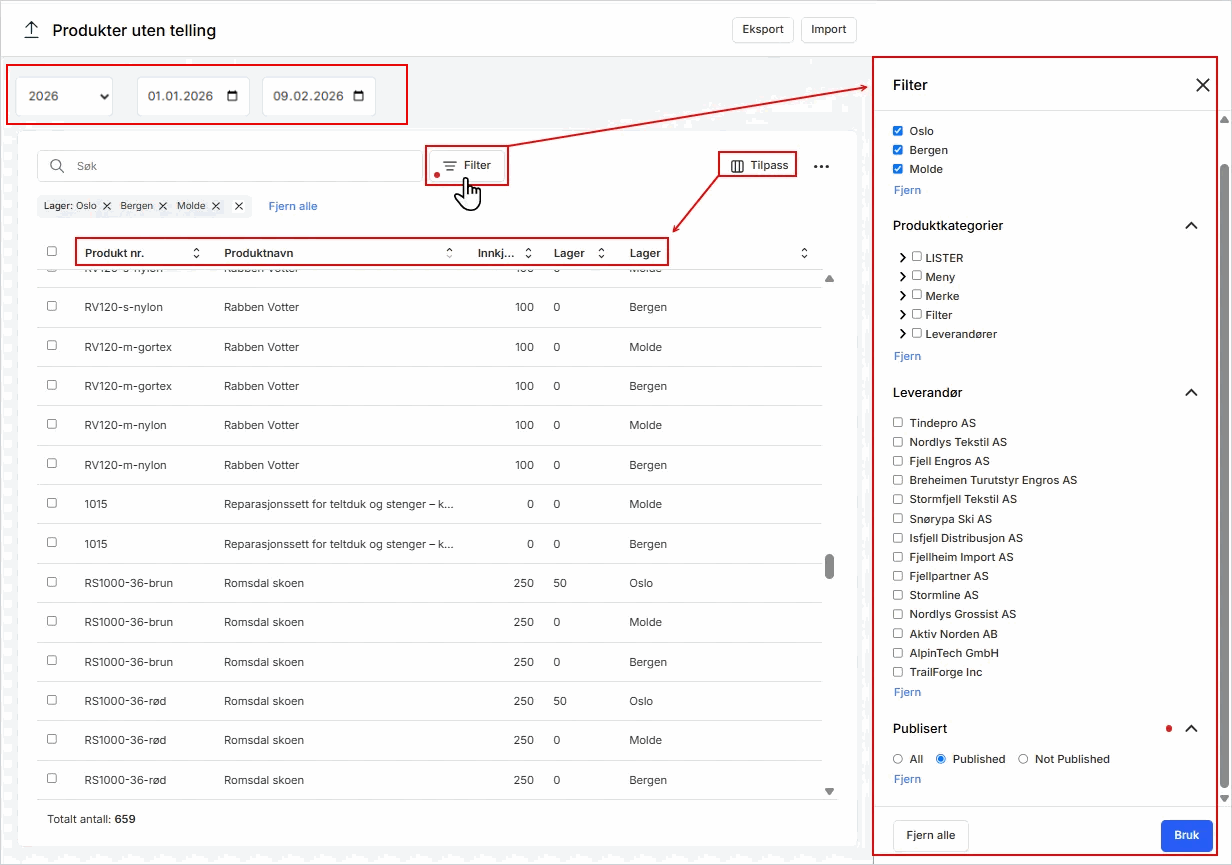
Task: Expand the LISTER category tree node
Action: coord(903,258)
